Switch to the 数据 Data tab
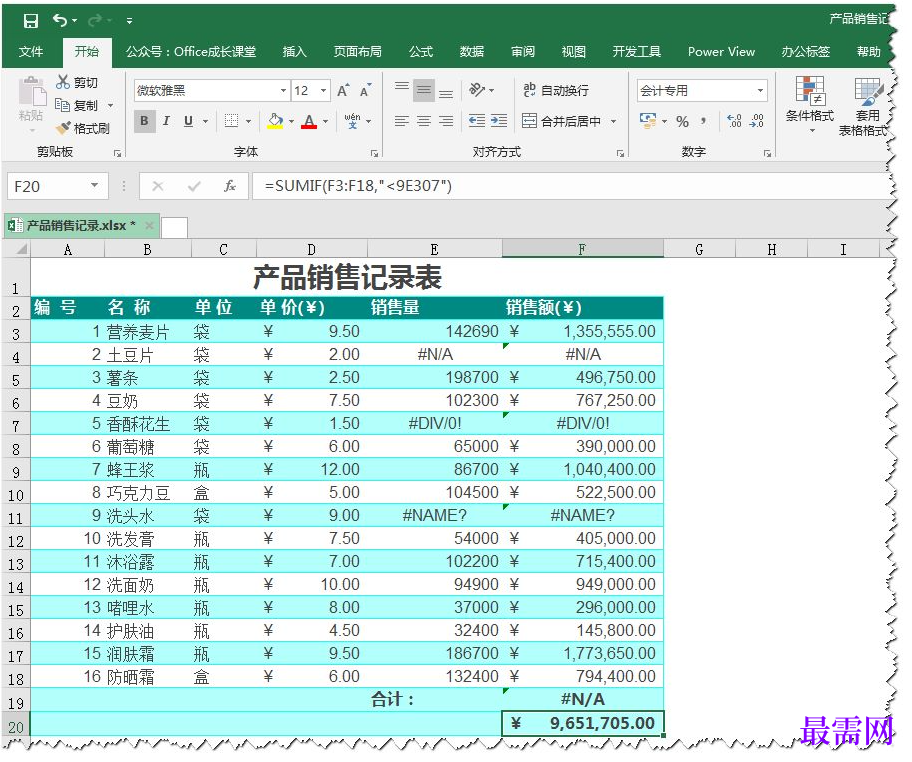 tap(472, 52)
